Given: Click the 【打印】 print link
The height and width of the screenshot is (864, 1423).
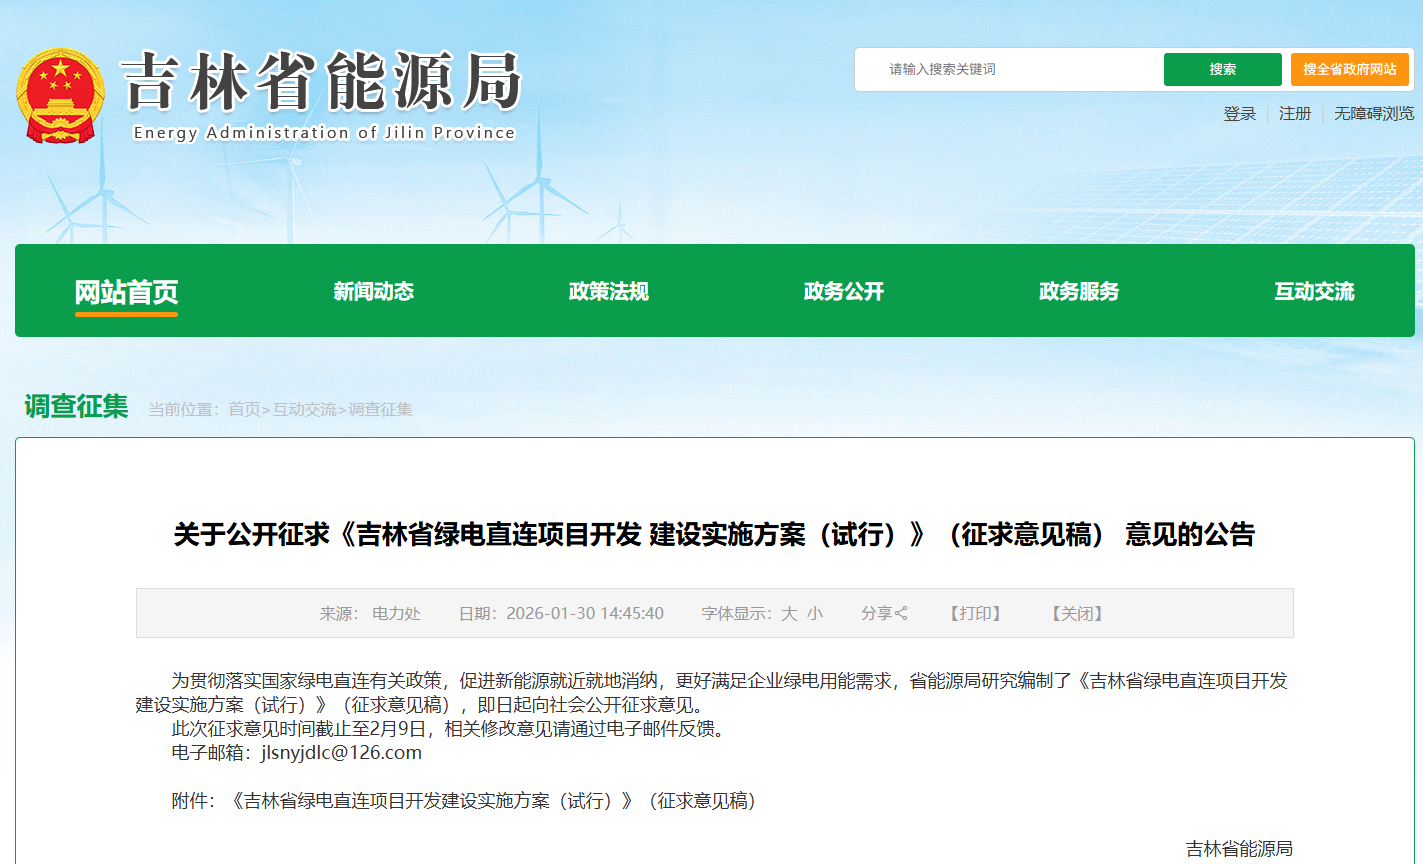Looking at the screenshot, I should (975, 613).
